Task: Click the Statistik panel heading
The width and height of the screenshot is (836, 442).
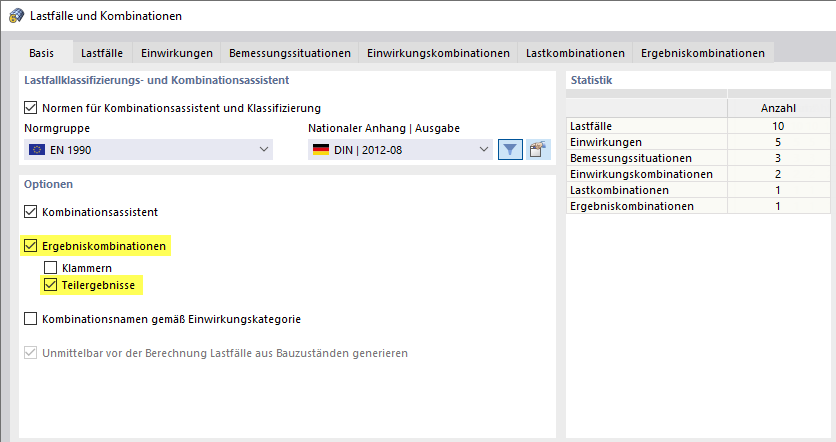Action: 591,80
